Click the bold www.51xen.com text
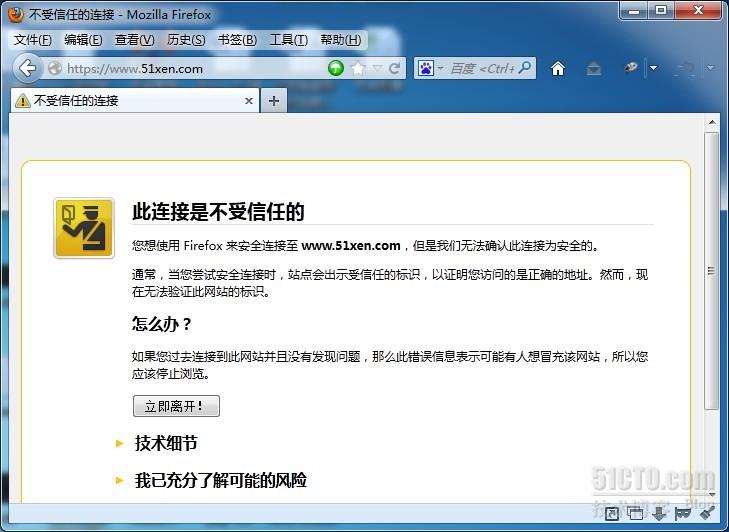The image size is (729, 532). point(351,246)
